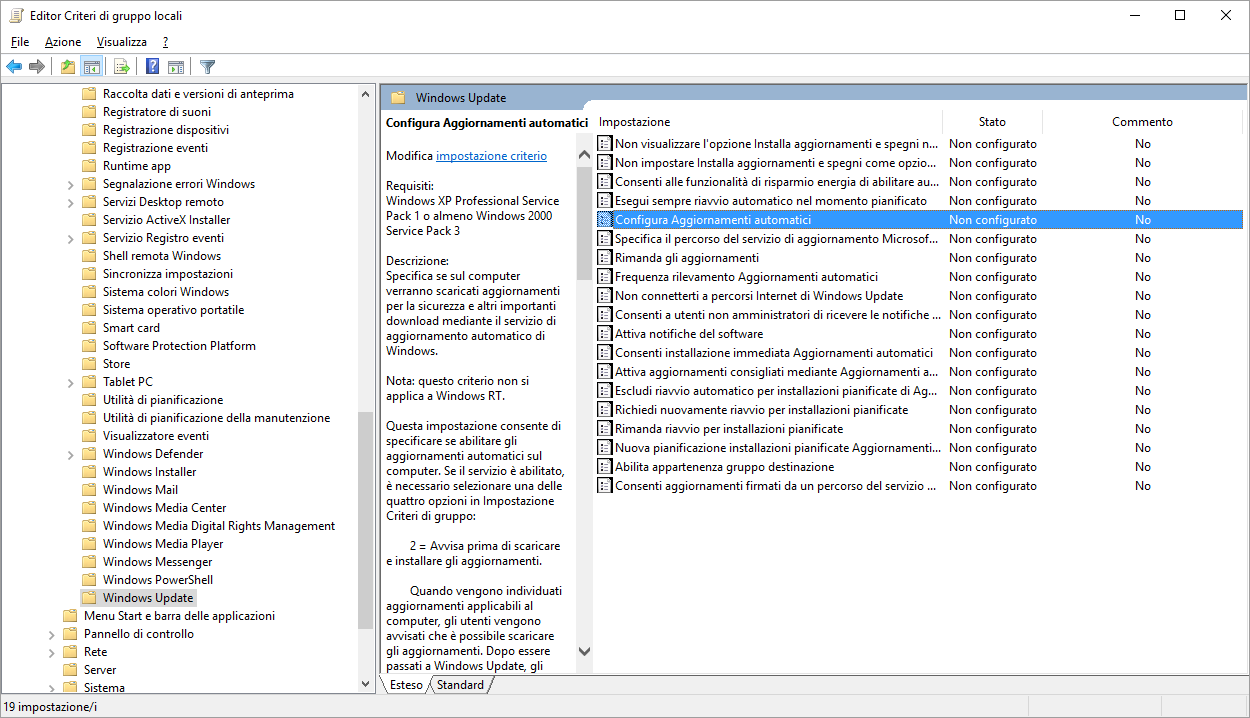The width and height of the screenshot is (1250, 718).
Task: Open the 'impostazione criterio' link
Action: pyautogui.click(x=491, y=156)
